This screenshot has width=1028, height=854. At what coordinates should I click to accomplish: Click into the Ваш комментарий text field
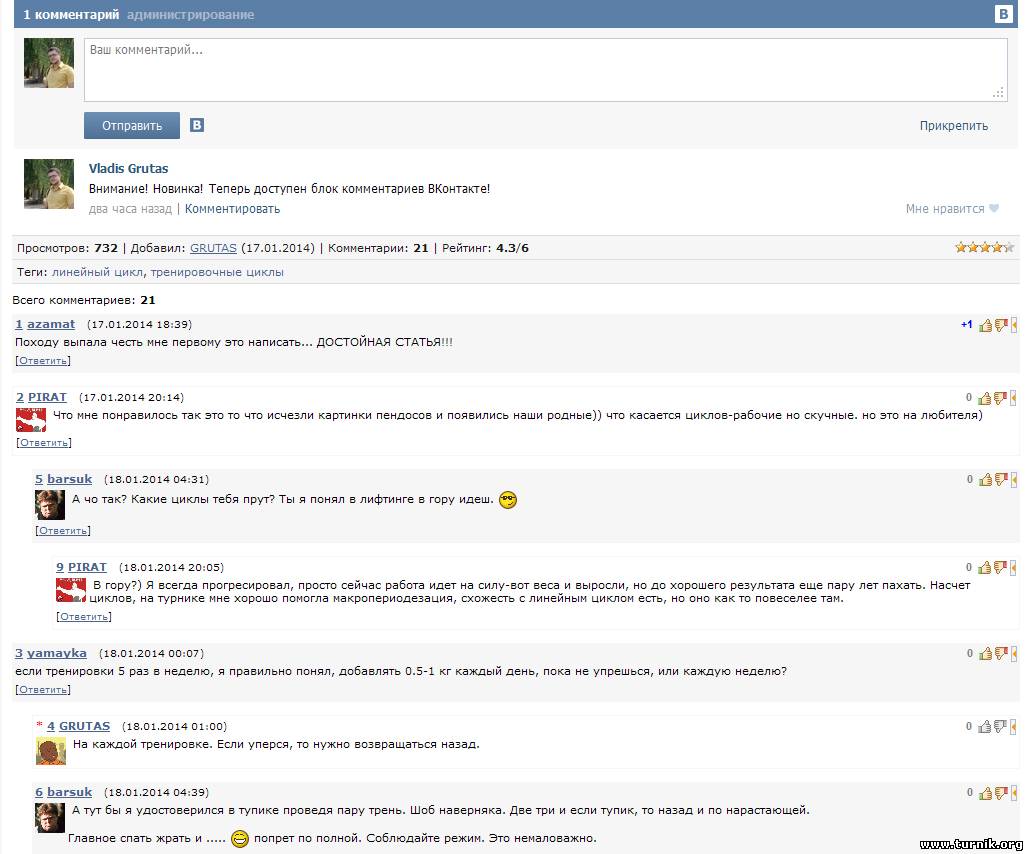point(545,70)
